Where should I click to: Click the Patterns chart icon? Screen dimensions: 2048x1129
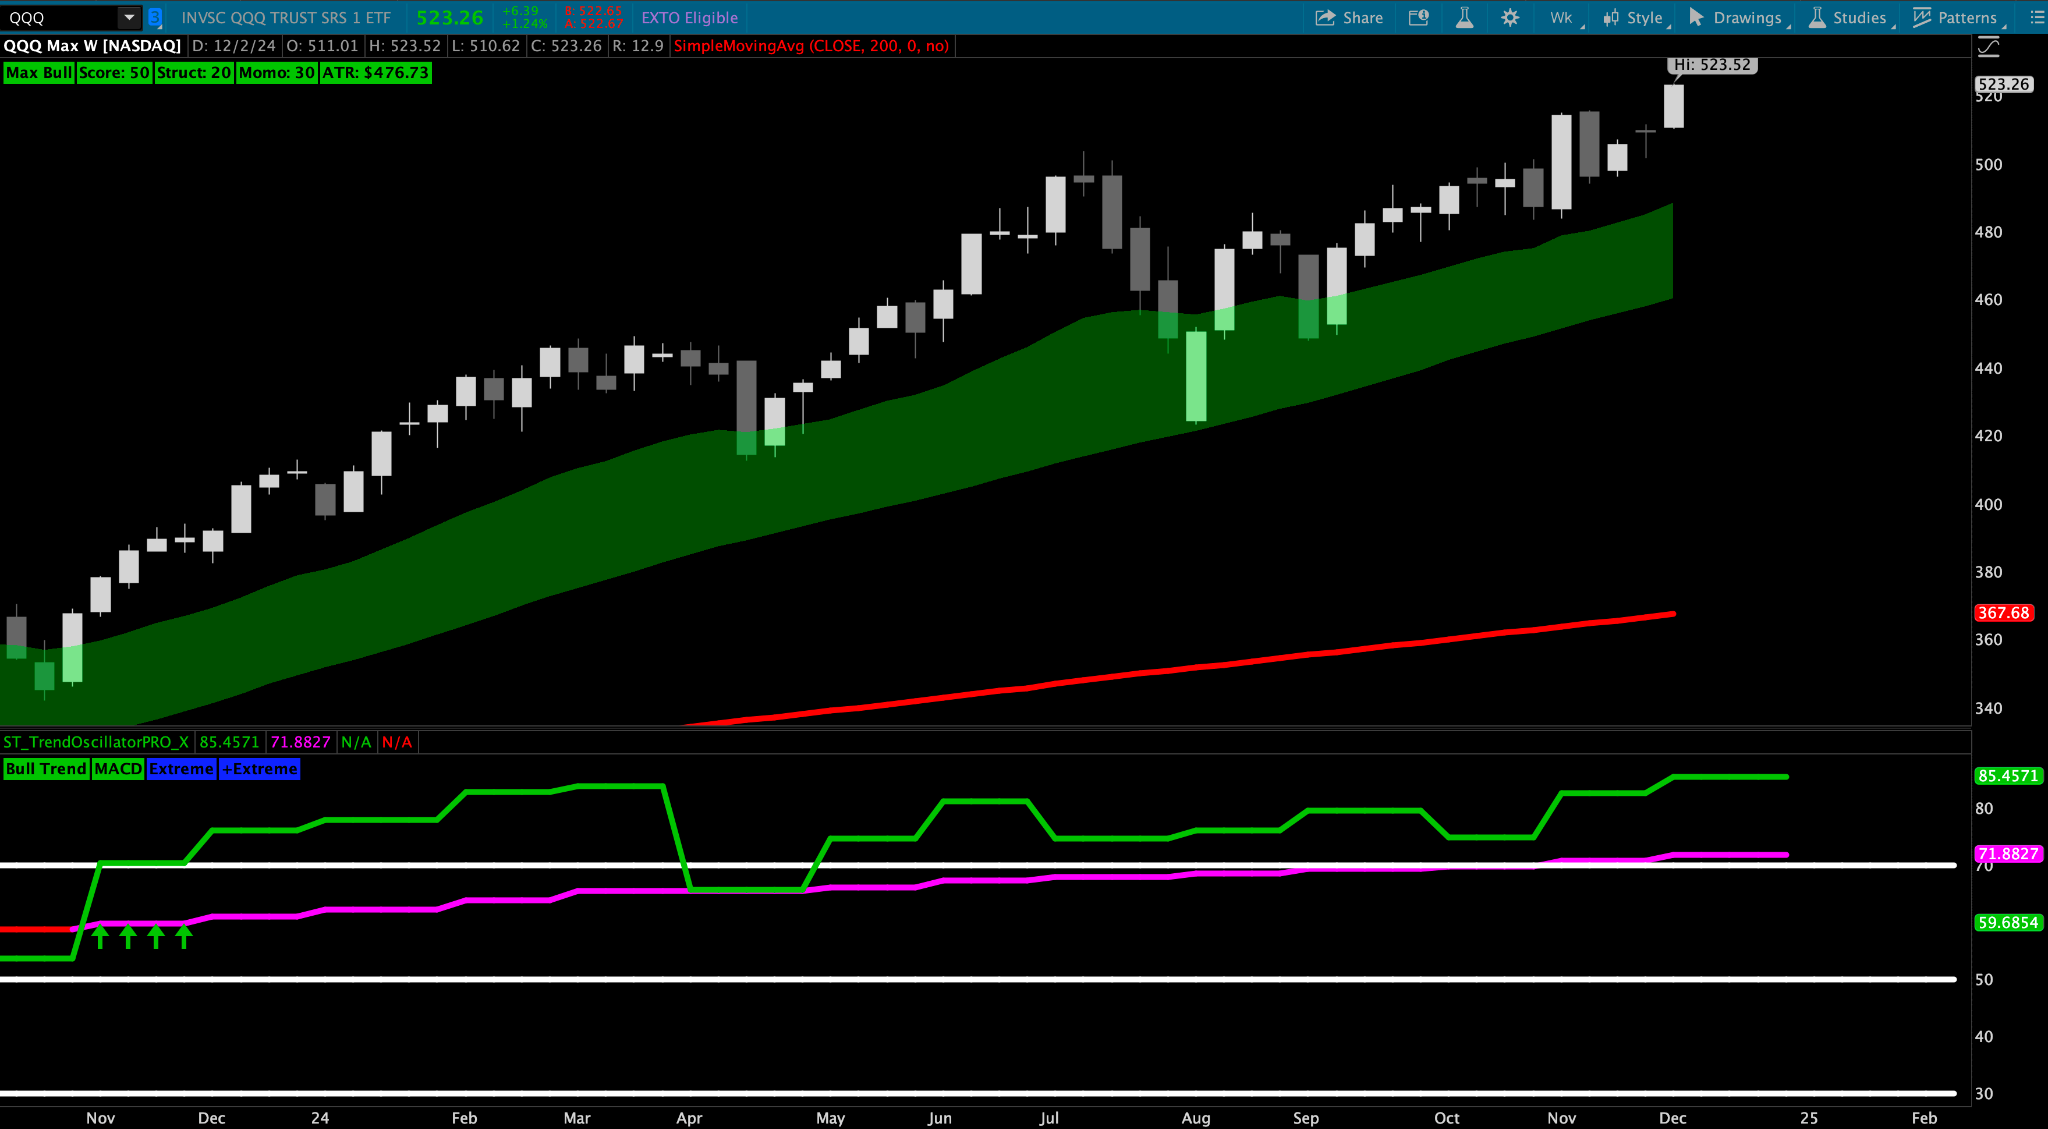pyautogui.click(x=1921, y=17)
